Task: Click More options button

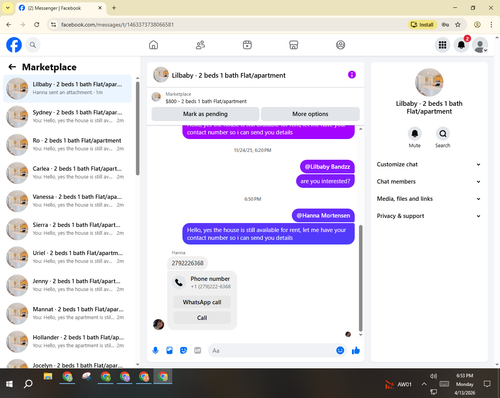Action: (x=310, y=114)
